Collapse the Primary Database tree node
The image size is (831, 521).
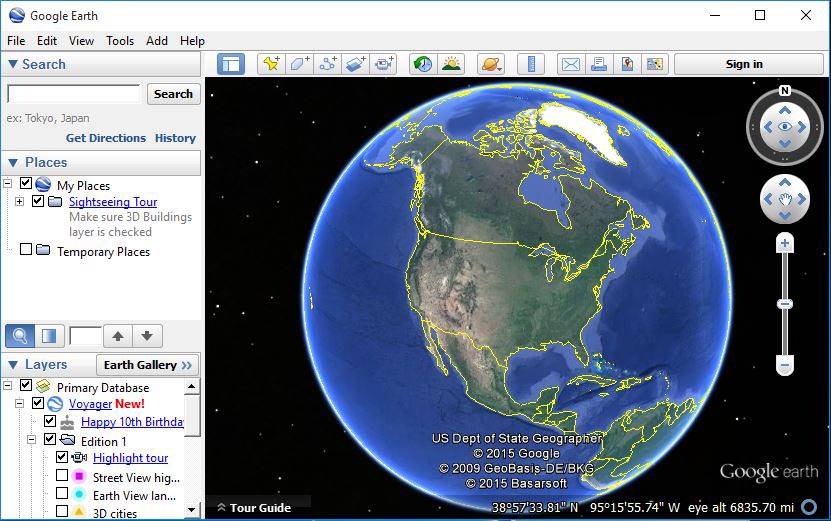point(7,385)
